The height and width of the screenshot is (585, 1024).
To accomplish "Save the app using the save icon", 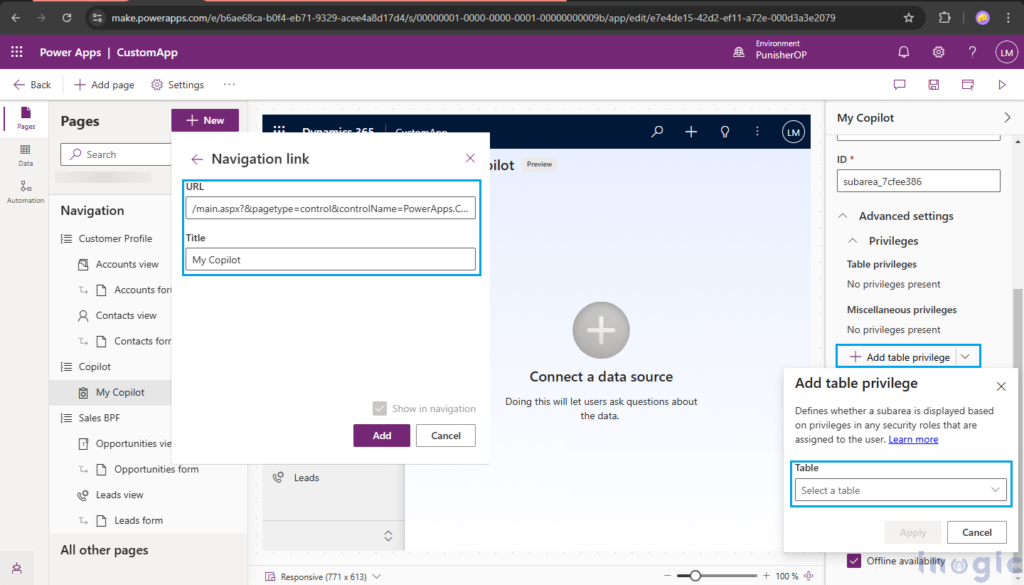I will tap(933, 85).
